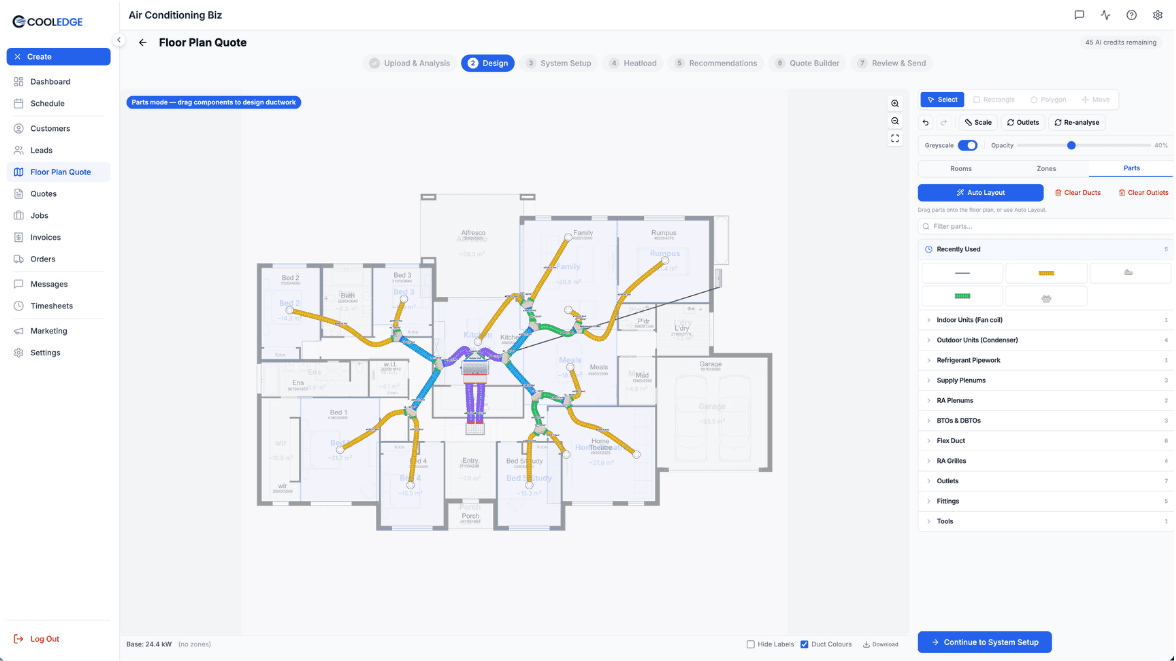Click the fit-to-screen icon below the zoom controls
The image size is (1176, 661).
pos(894,138)
